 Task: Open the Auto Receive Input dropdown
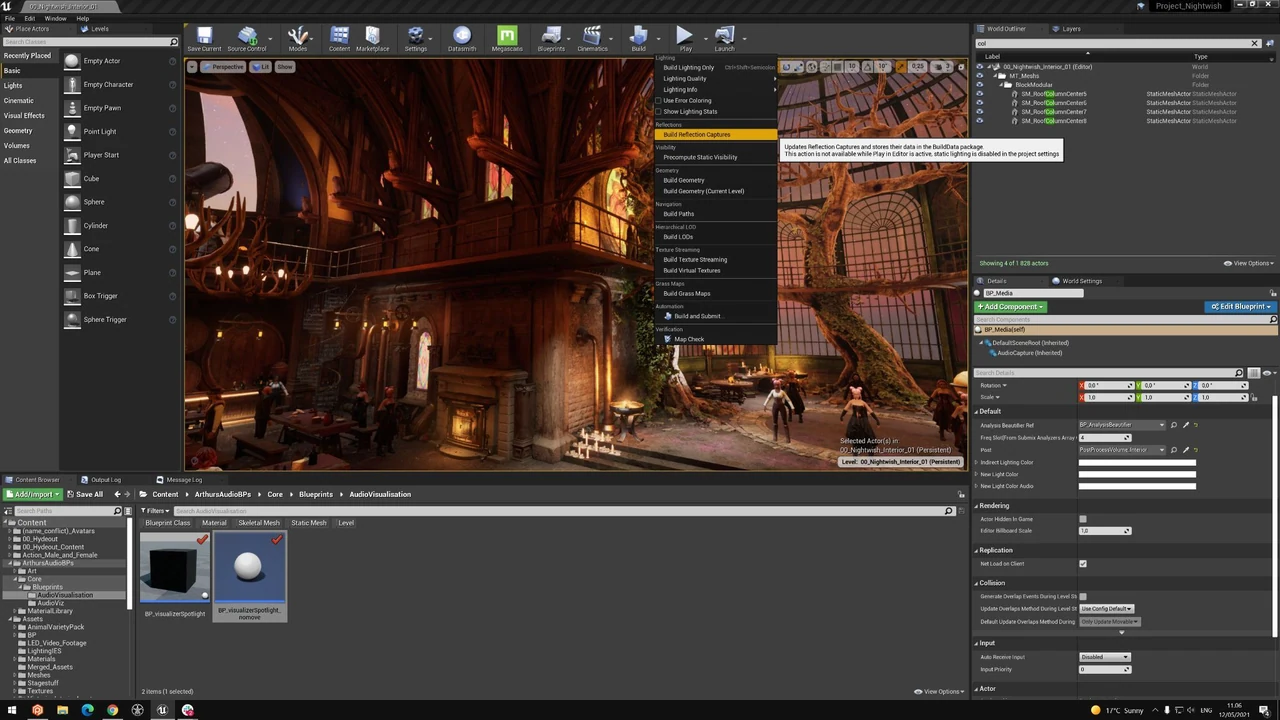[x=1104, y=657]
